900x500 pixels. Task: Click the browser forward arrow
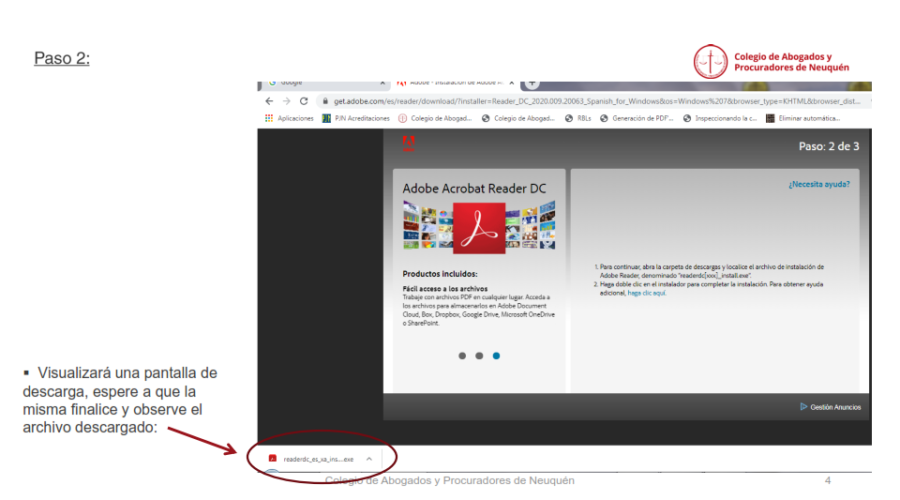click(286, 101)
